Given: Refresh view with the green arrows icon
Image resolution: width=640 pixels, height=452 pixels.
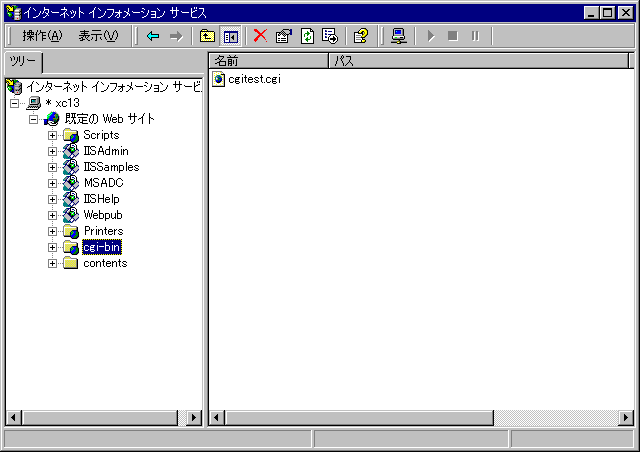Looking at the screenshot, I should pyautogui.click(x=307, y=36).
